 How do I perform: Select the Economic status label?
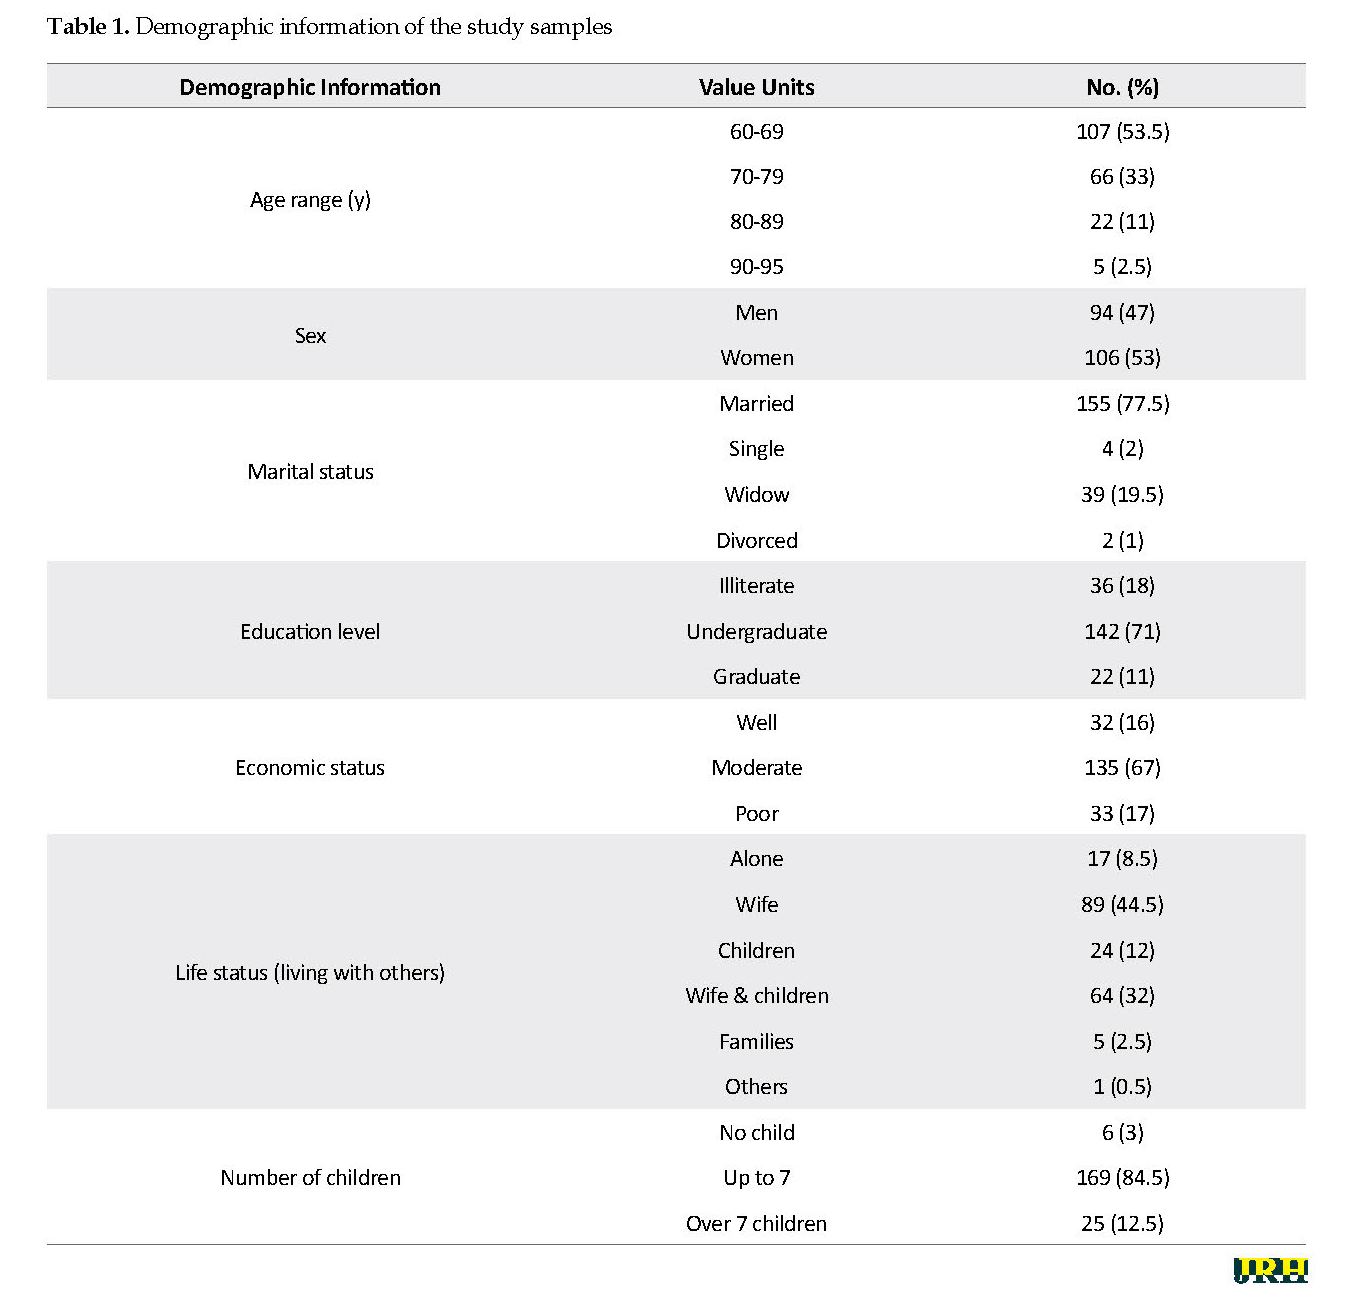pyautogui.click(x=310, y=767)
